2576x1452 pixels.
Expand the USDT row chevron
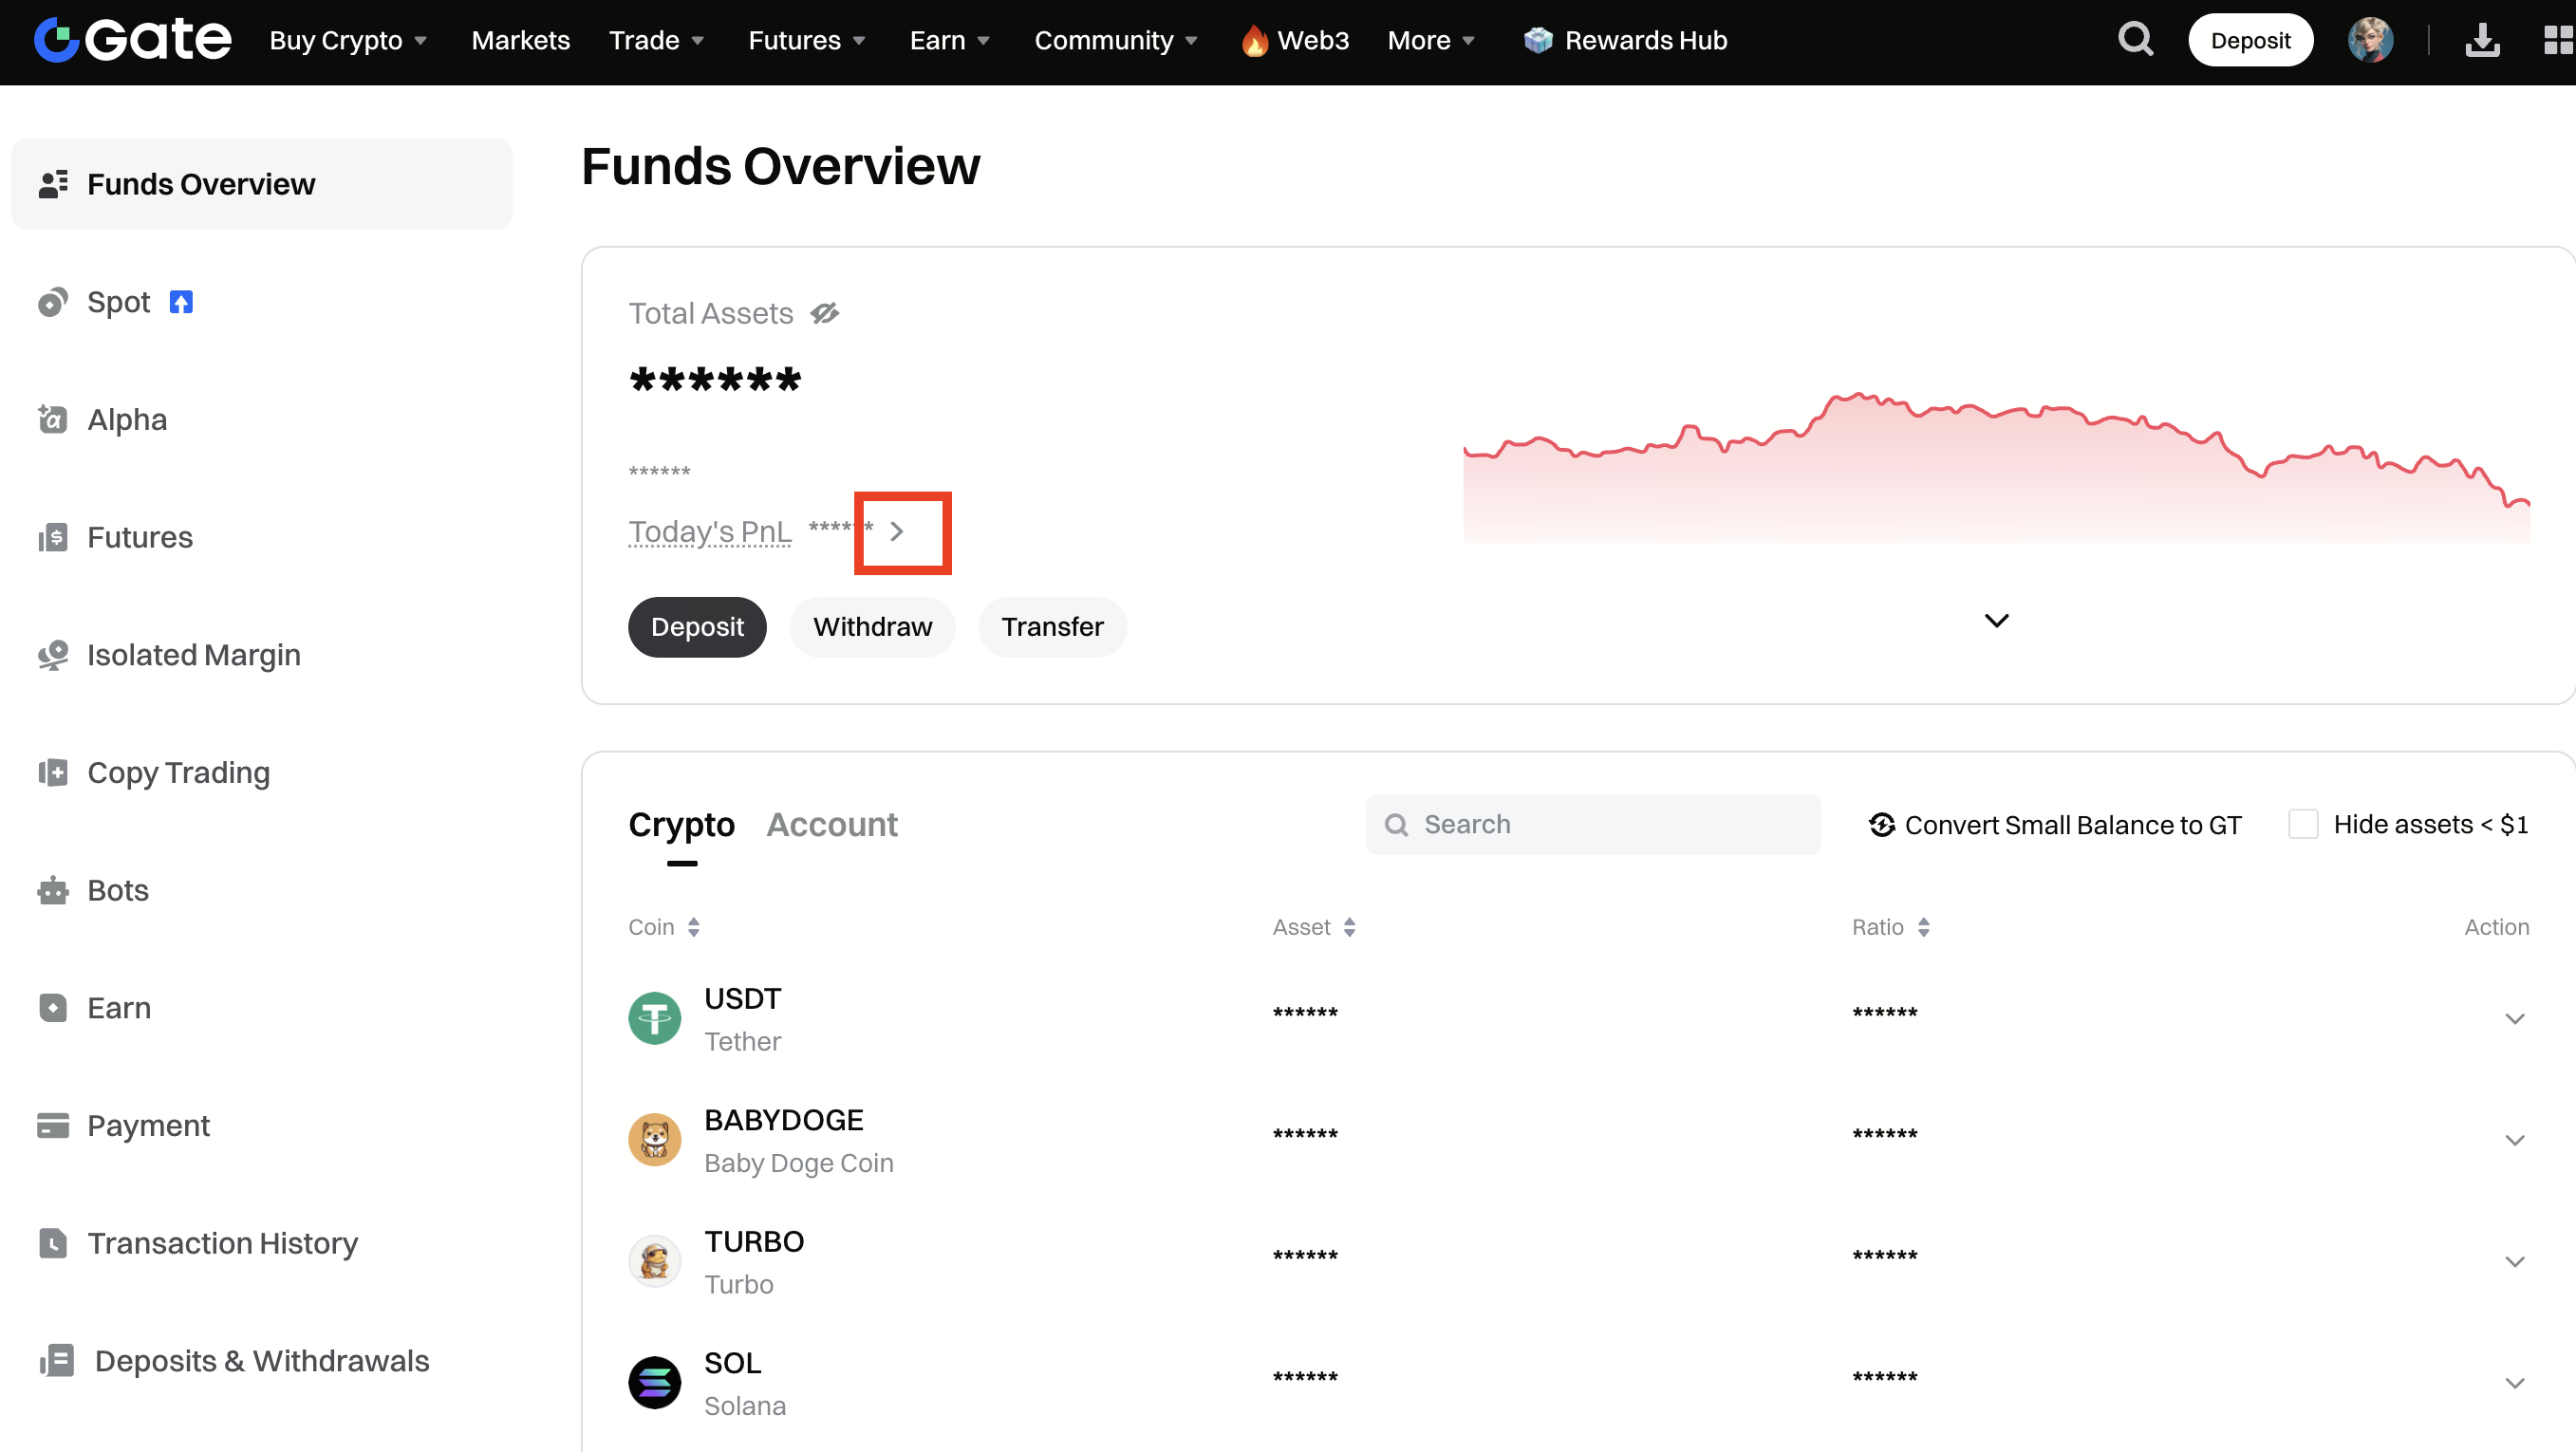pos(2514,1019)
